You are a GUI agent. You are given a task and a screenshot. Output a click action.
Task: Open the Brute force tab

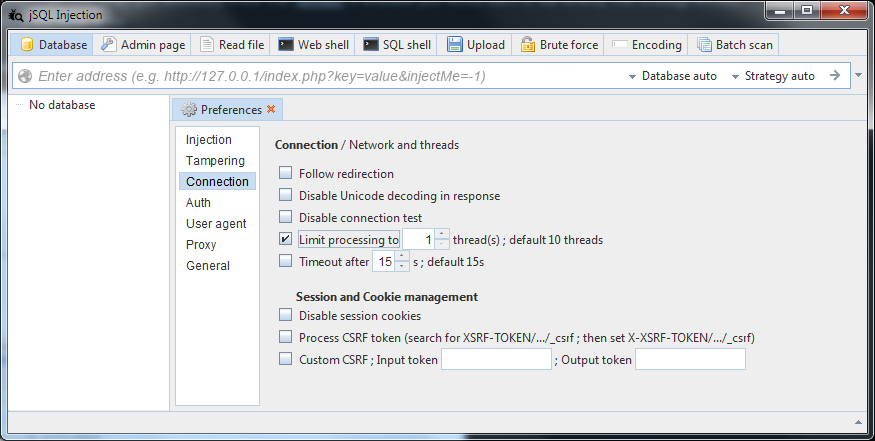click(x=559, y=45)
